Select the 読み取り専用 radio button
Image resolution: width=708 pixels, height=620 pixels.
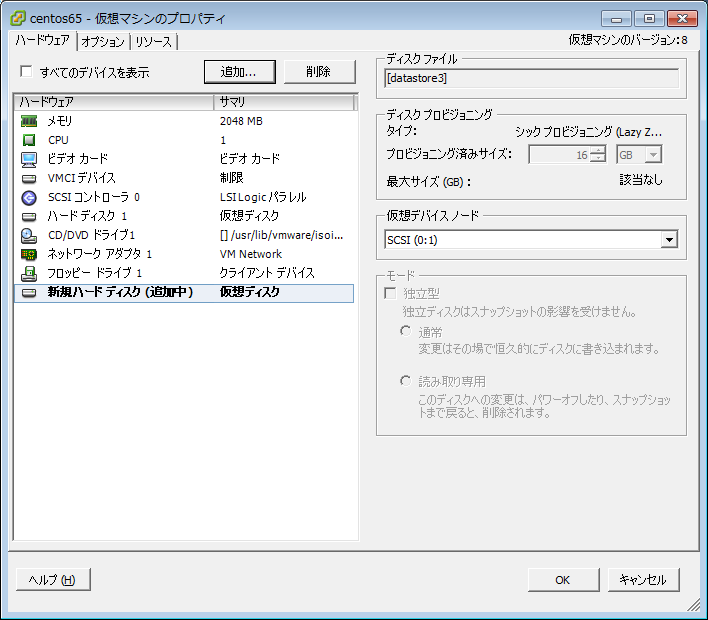pyautogui.click(x=405, y=381)
